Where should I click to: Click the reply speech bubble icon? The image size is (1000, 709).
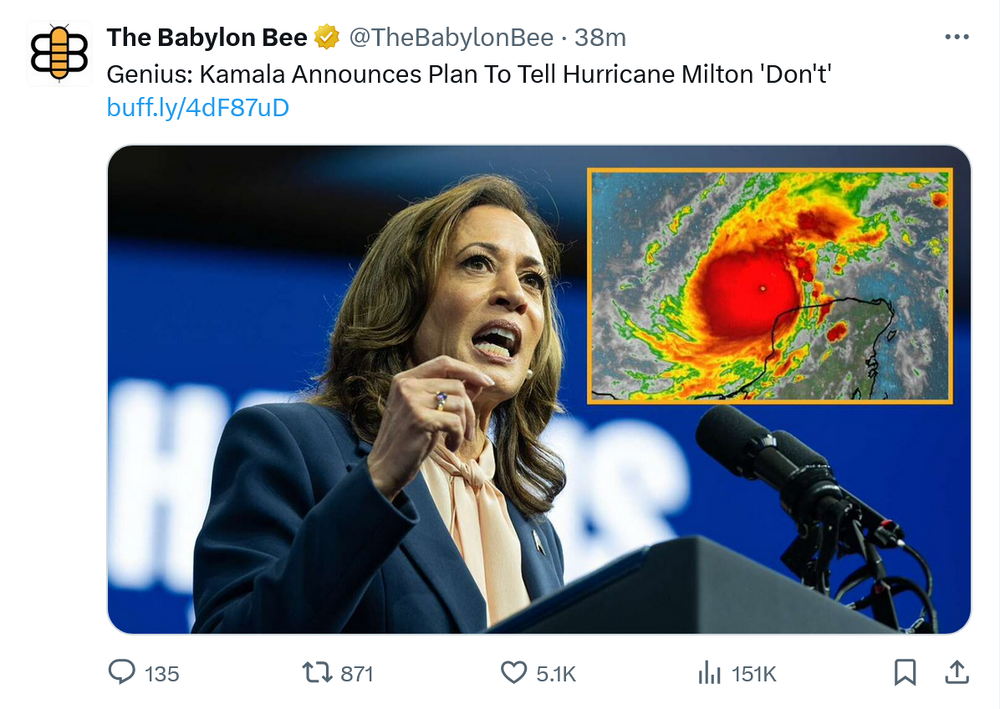pyautogui.click(x=121, y=672)
